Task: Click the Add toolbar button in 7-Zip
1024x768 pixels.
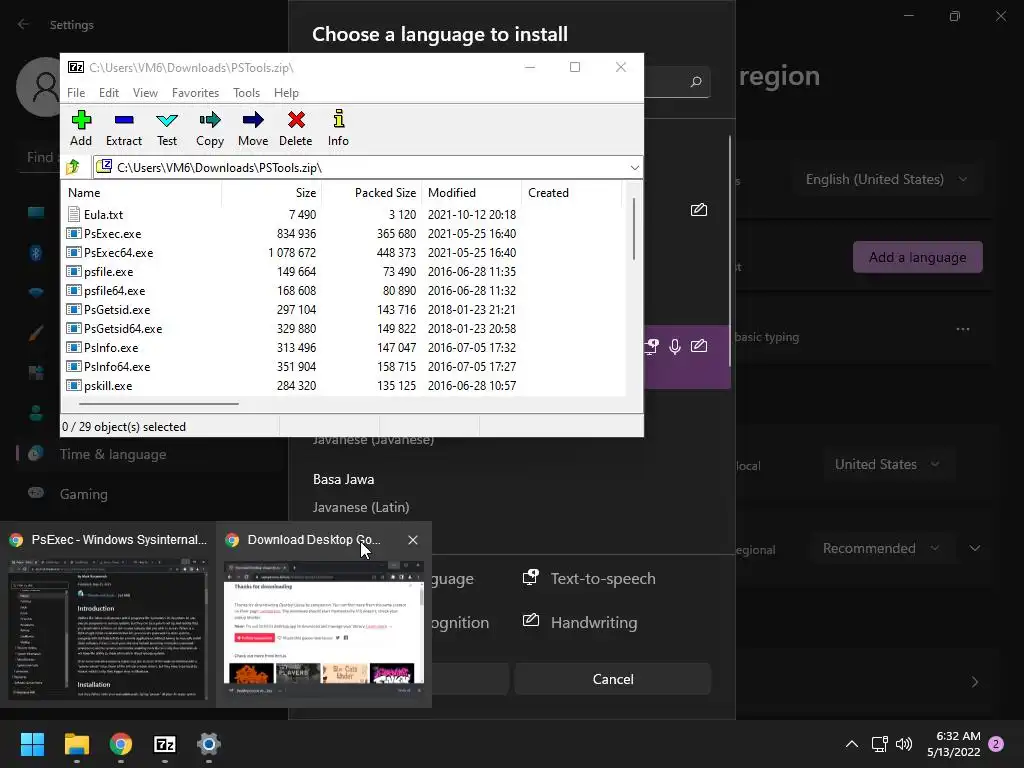Action: [81, 129]
